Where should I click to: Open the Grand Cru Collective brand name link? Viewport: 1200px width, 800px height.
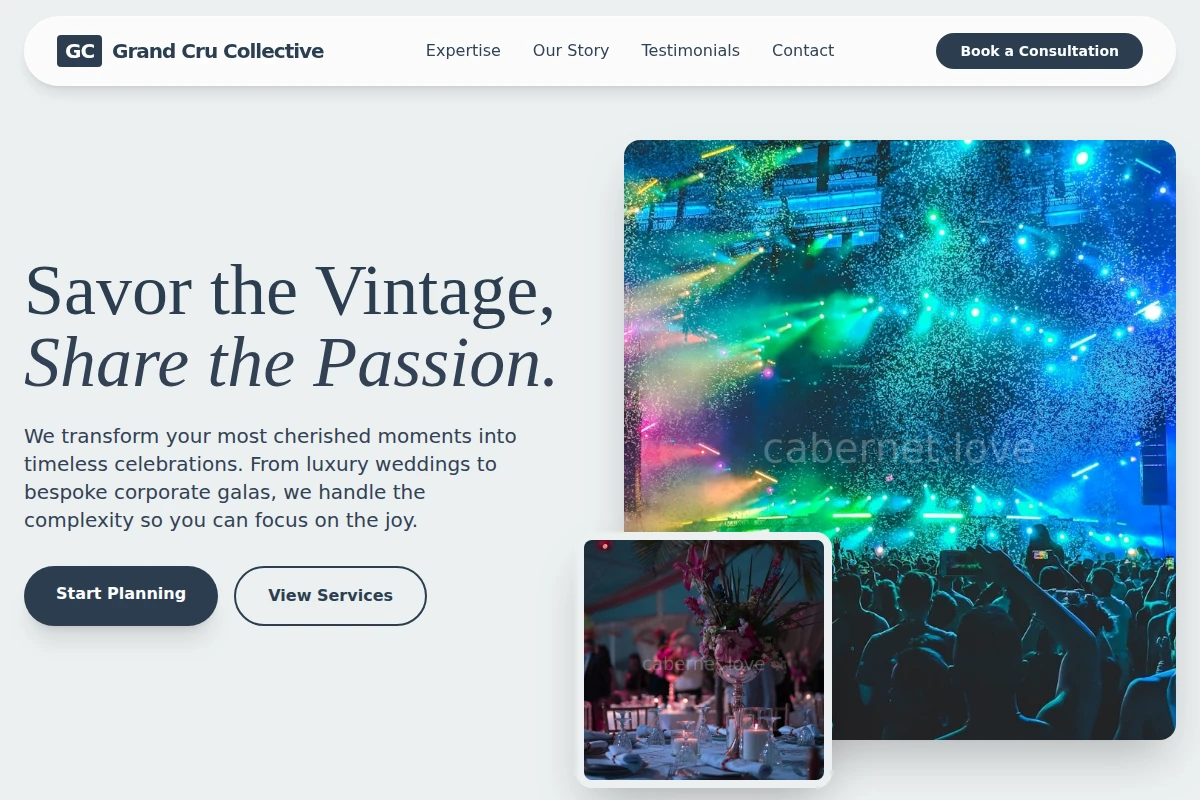(218, 51)
